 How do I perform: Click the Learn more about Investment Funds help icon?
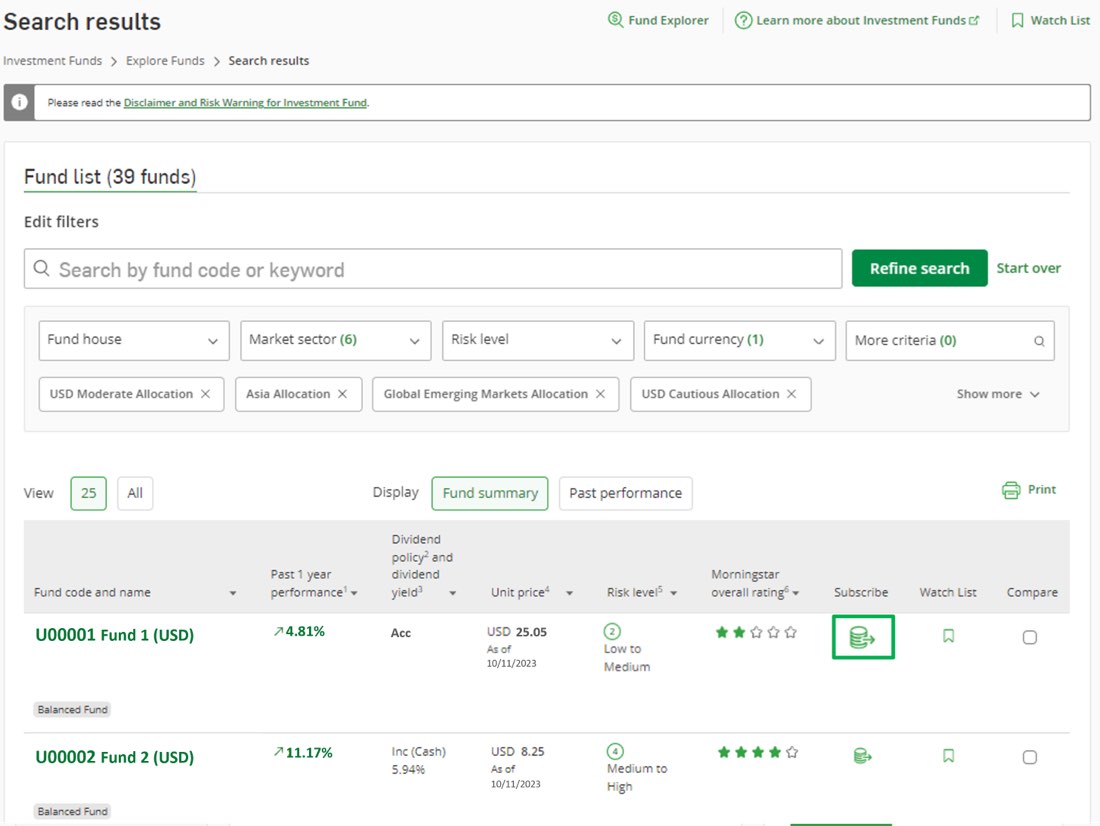pyautogui.click(x=742, y=20)
